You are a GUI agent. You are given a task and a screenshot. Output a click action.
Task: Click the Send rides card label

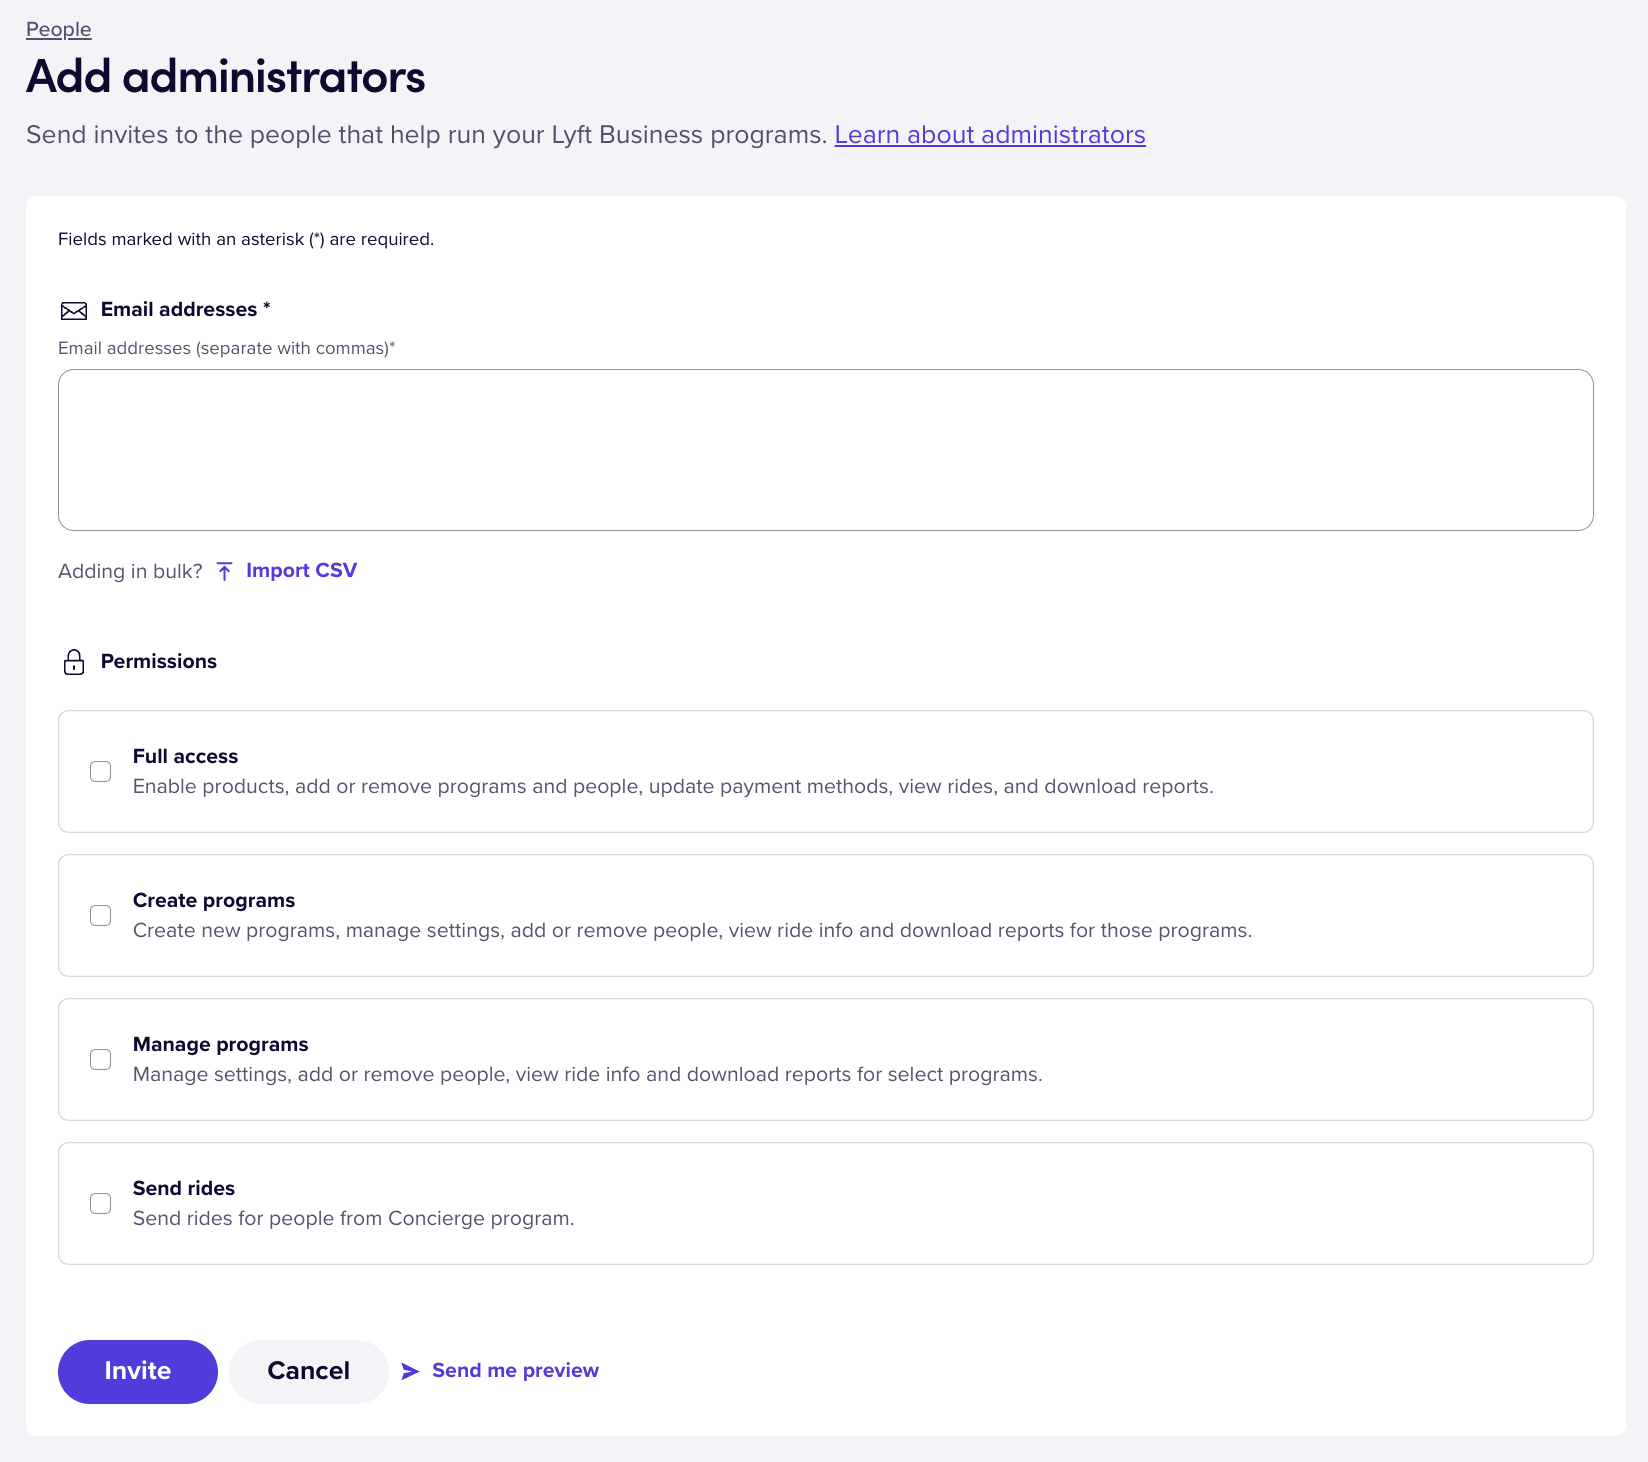coord(184,1188)
